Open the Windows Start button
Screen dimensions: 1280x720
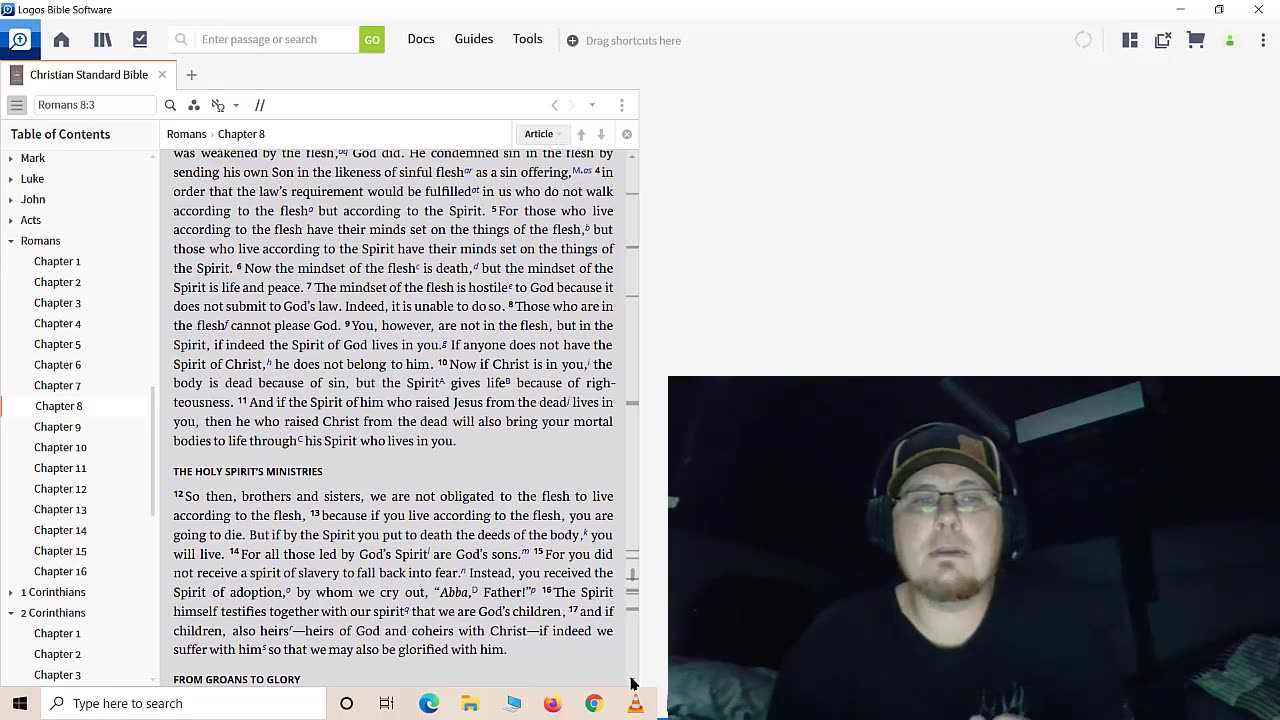coord(20,703)
